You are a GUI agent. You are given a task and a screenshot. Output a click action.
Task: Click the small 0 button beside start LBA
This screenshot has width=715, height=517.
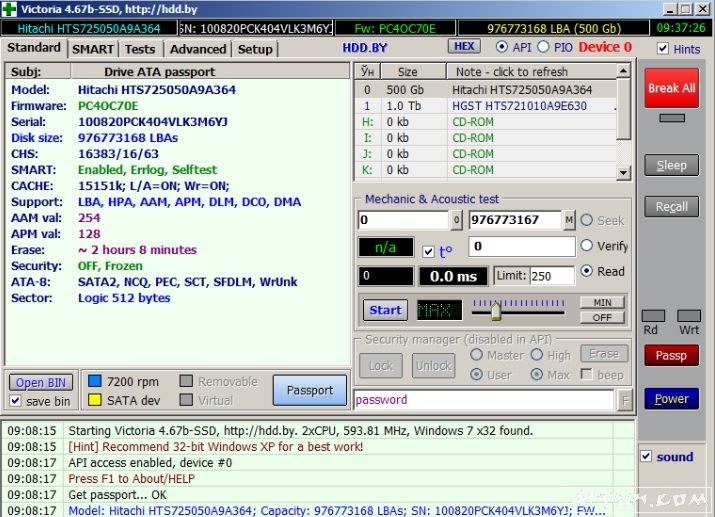[x=456, y=220]
